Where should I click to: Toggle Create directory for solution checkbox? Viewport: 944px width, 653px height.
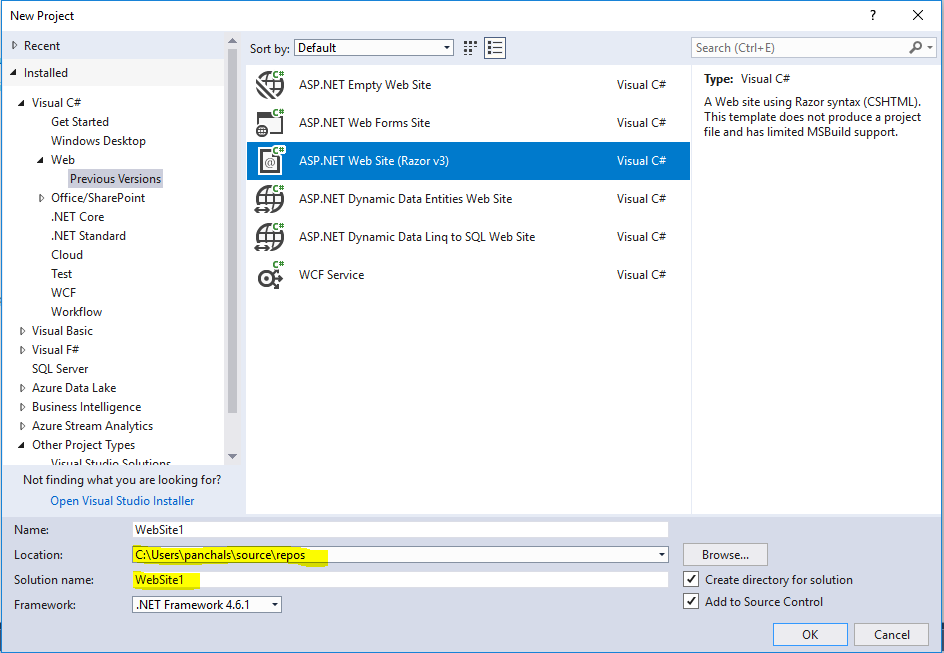pos(691,580)
